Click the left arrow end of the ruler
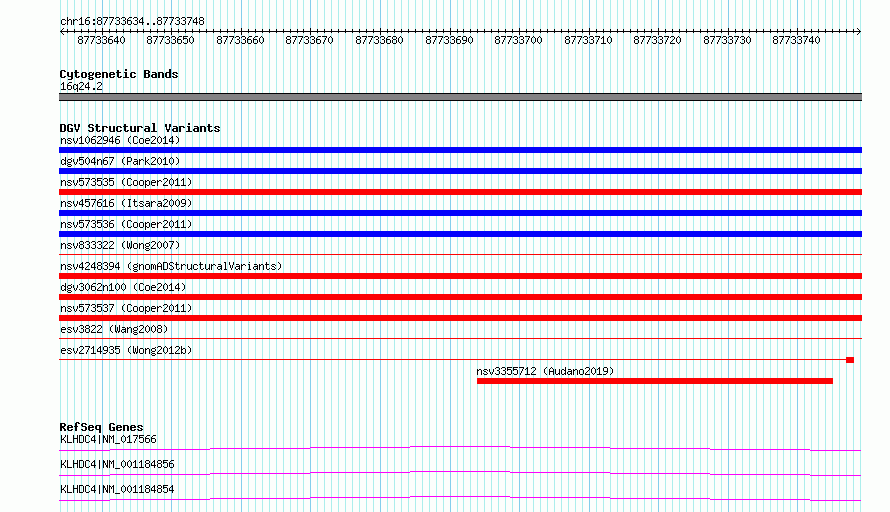Screen dimensions: 890x512 click(x=62, y=31)
